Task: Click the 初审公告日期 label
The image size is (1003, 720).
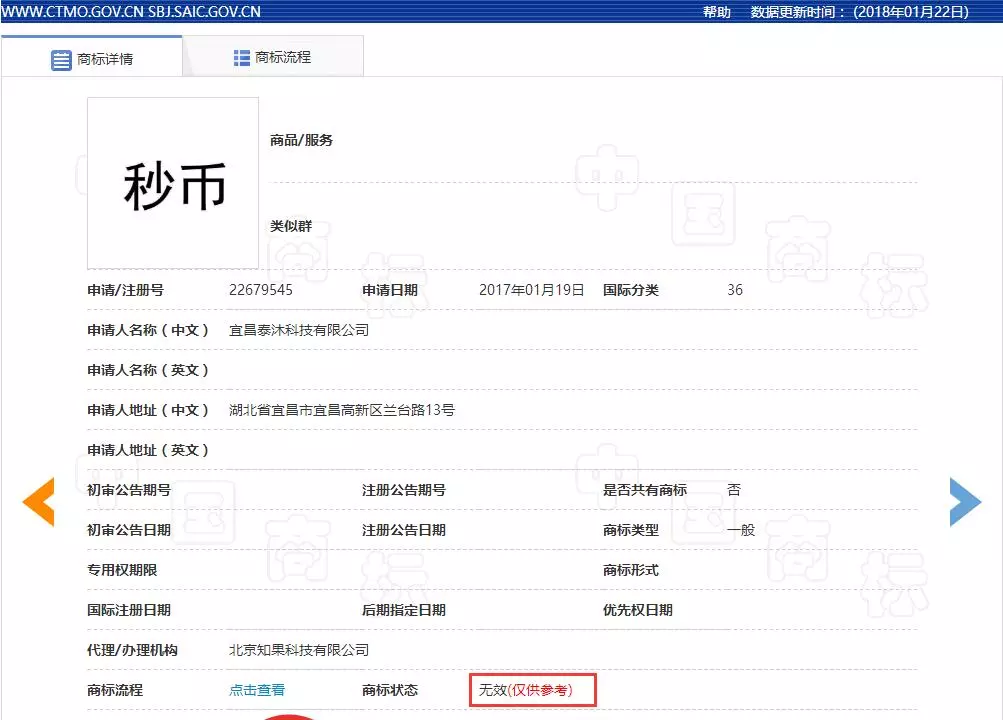Action: (129, 530)
